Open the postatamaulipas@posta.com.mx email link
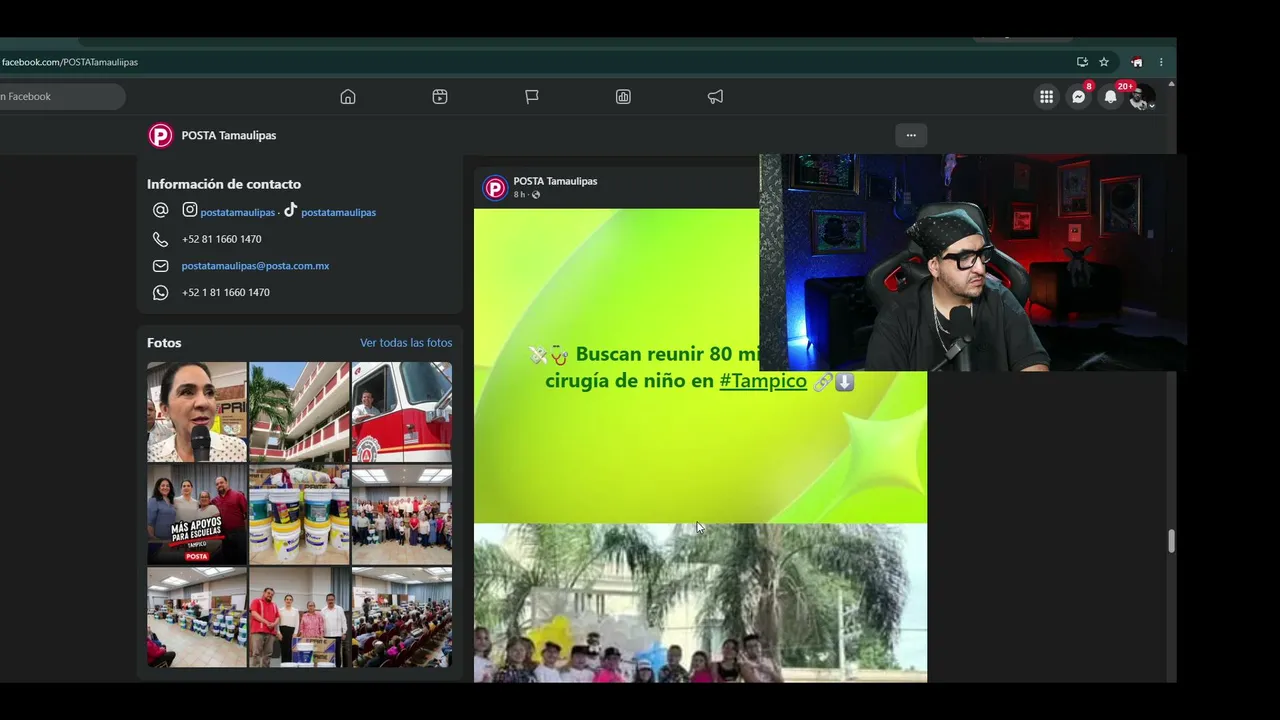 coord(256,266)
